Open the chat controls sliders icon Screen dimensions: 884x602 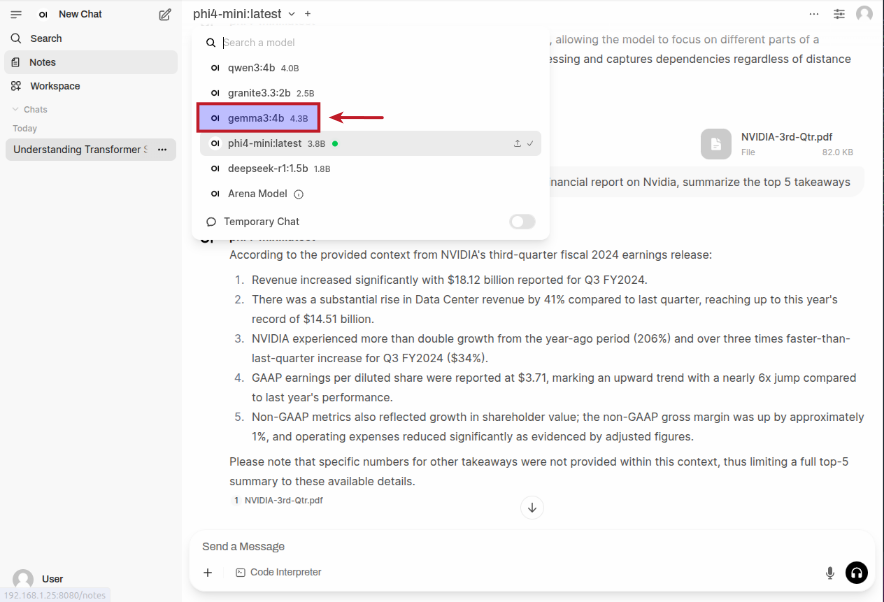[x=839, y=14]
